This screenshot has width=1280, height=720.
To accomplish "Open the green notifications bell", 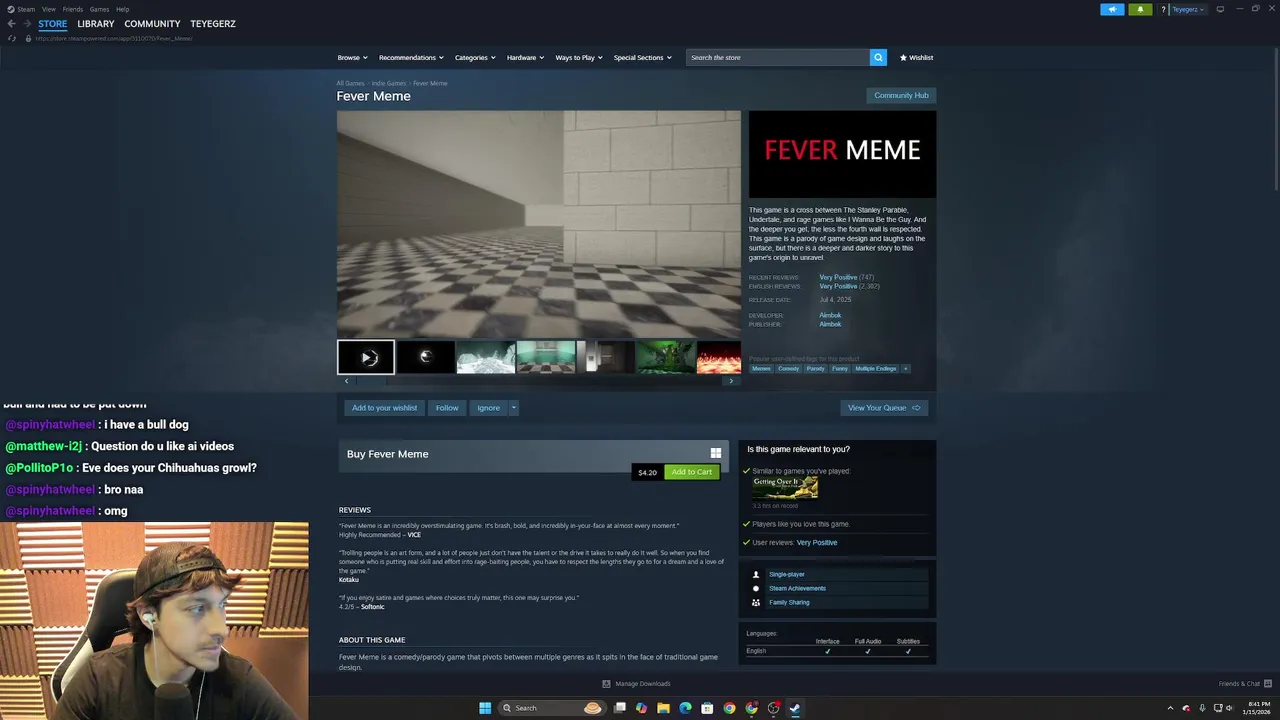I will (x=1140, y=9).
